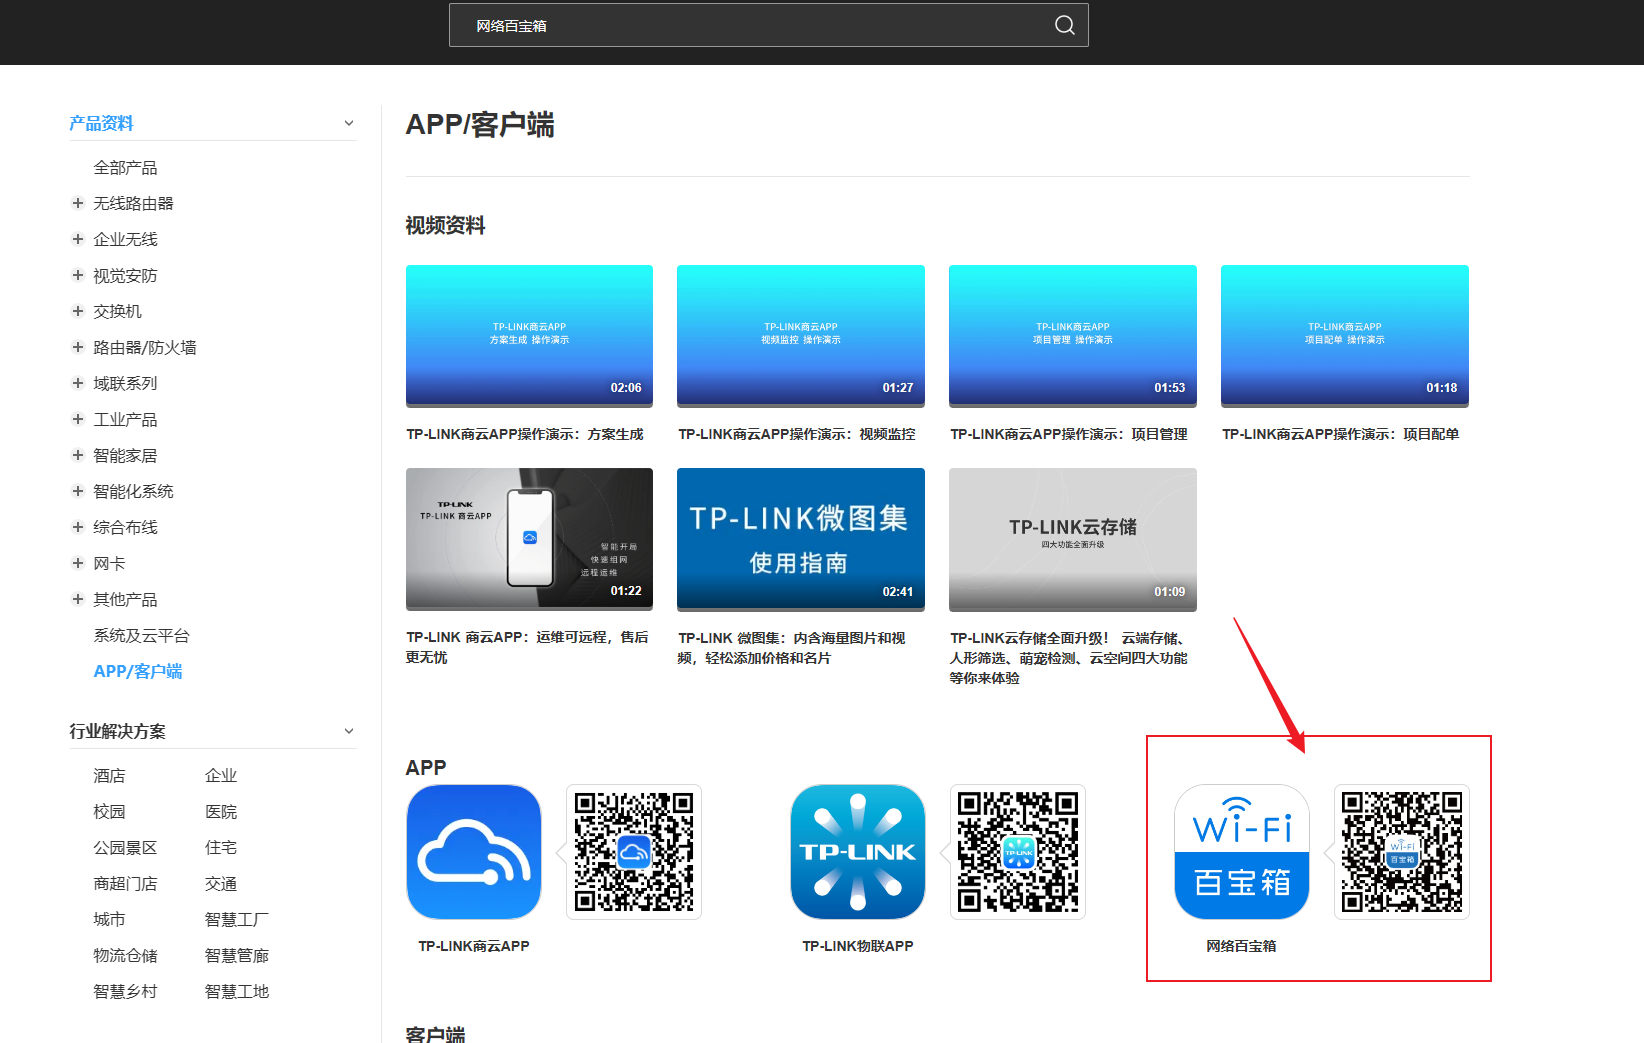Play the 商云APP phone video thumbnail

point(529,539)
